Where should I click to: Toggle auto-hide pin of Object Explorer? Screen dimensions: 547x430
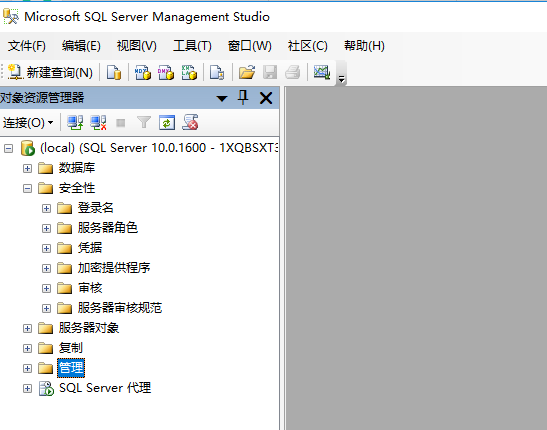(243, 97)
